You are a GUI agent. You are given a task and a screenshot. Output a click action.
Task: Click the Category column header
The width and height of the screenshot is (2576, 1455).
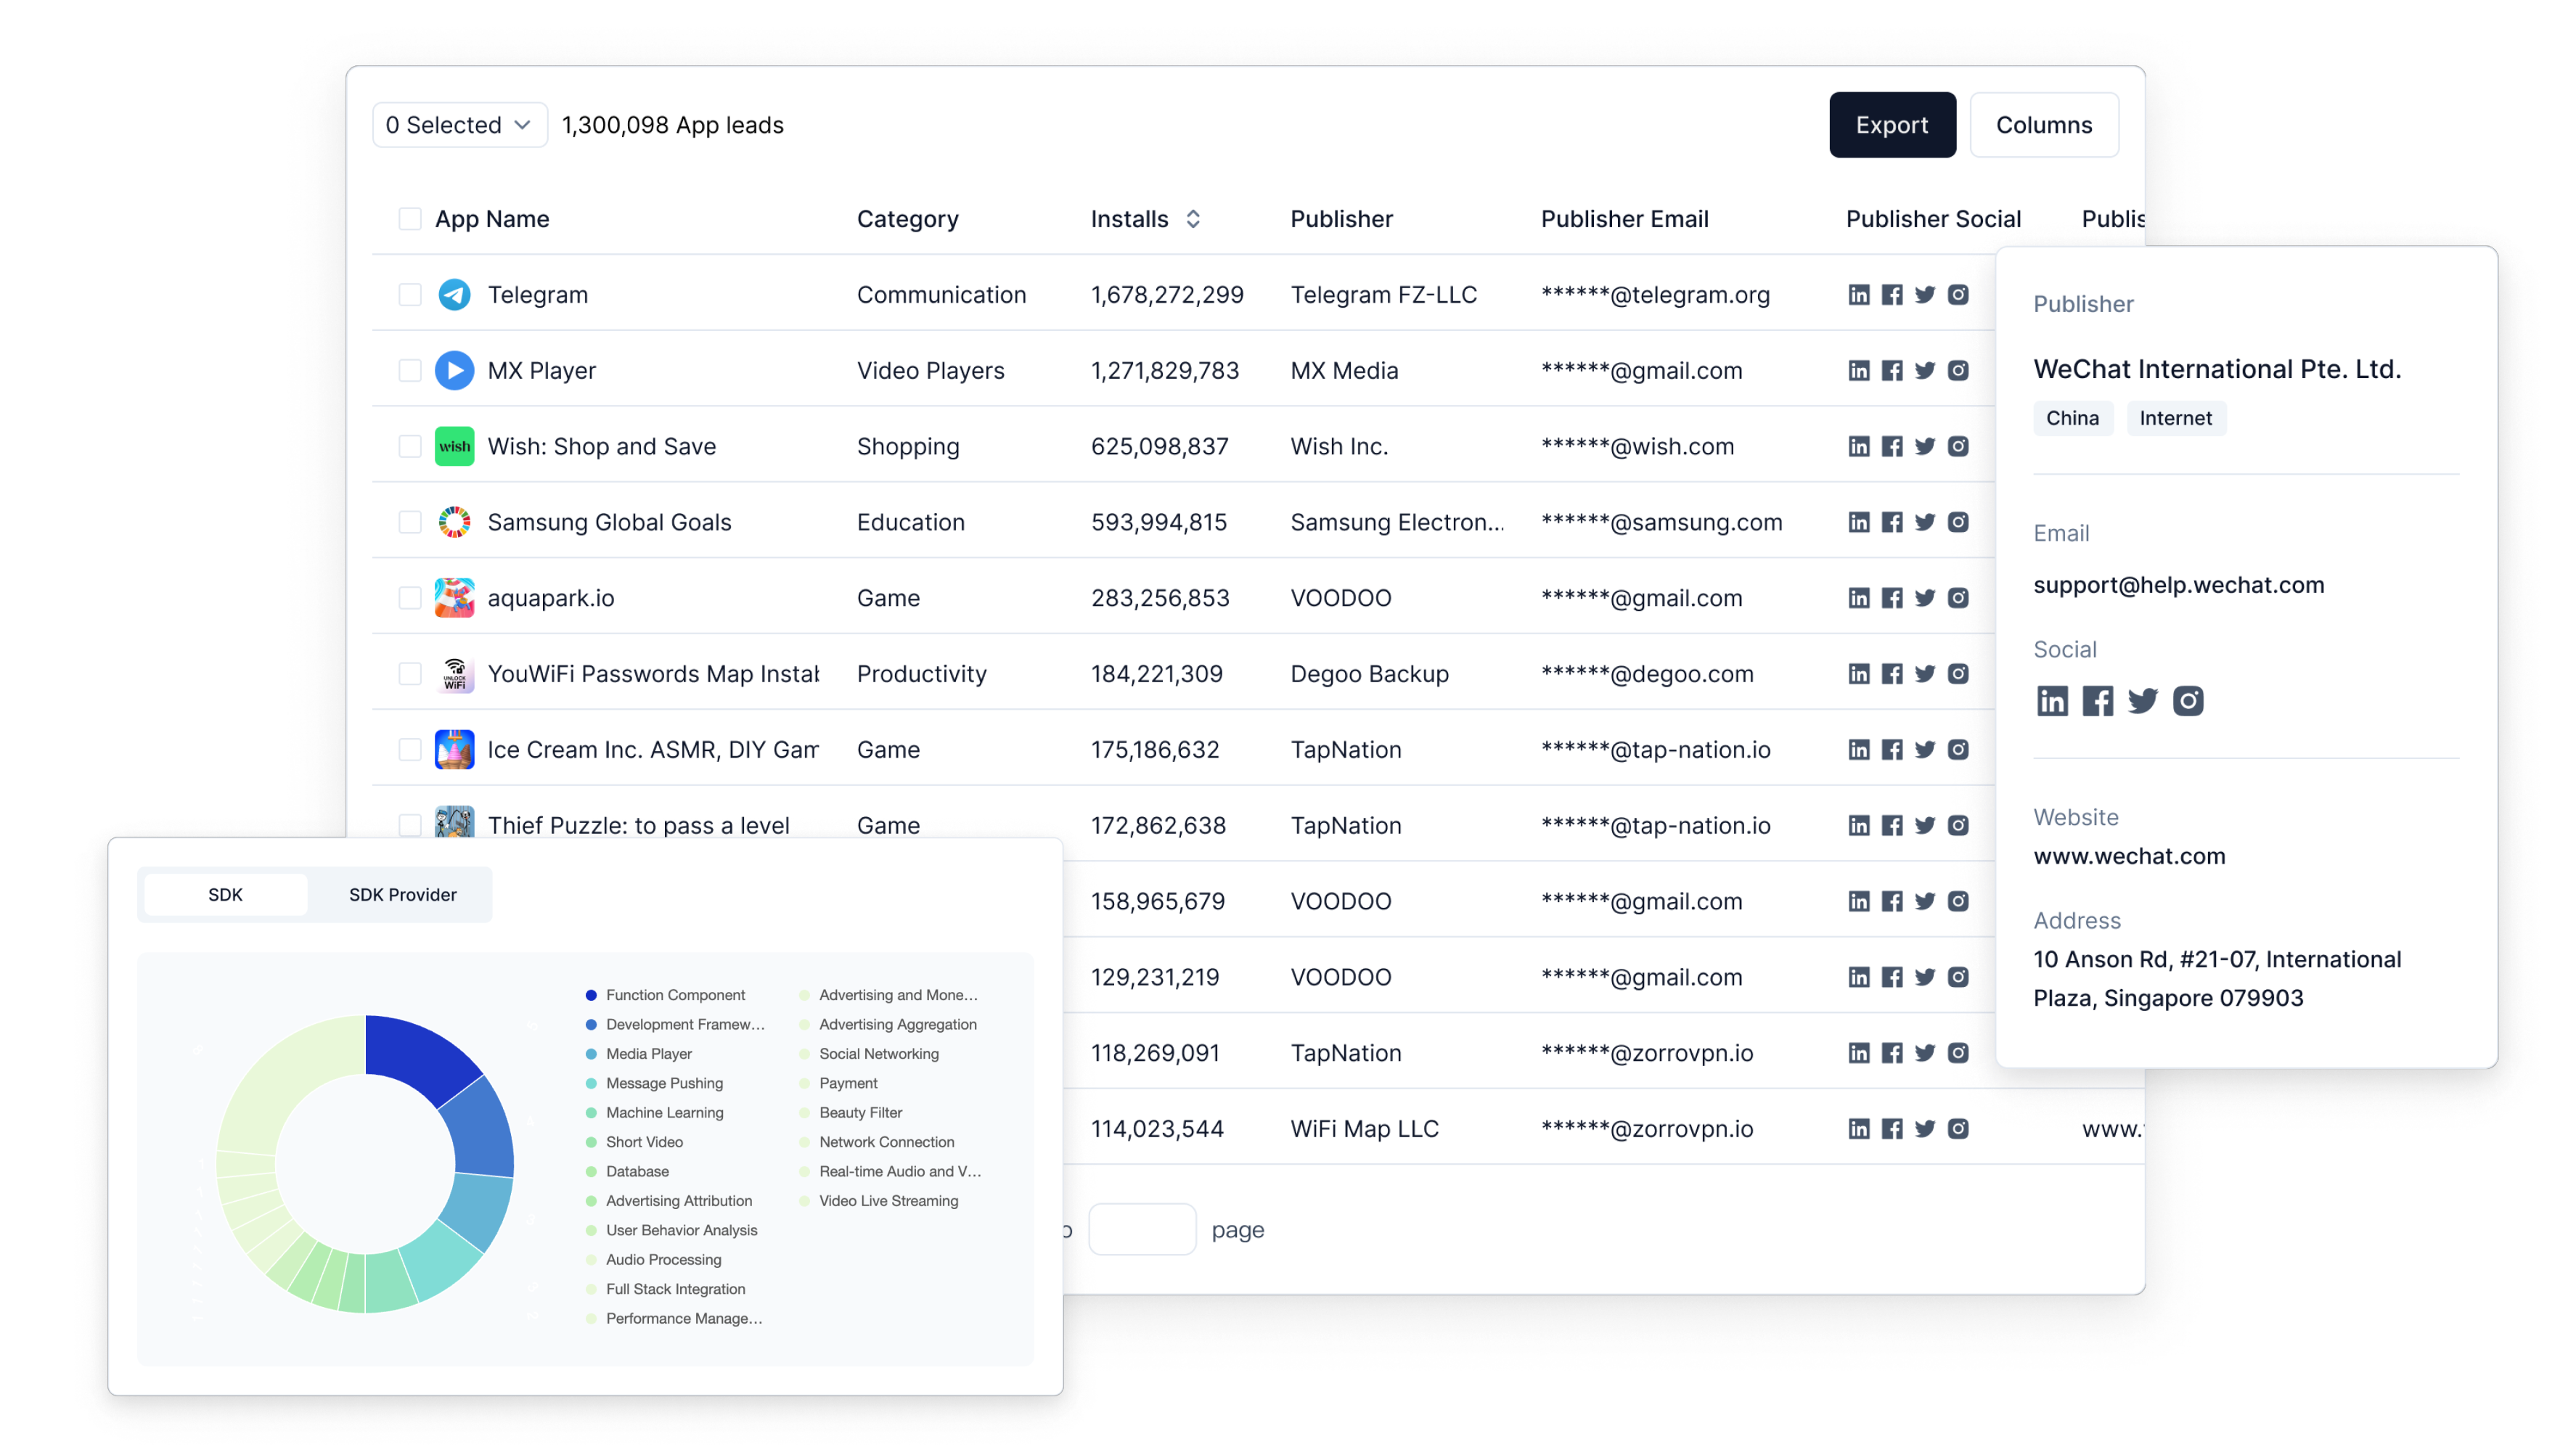click(x=907, y=219)
